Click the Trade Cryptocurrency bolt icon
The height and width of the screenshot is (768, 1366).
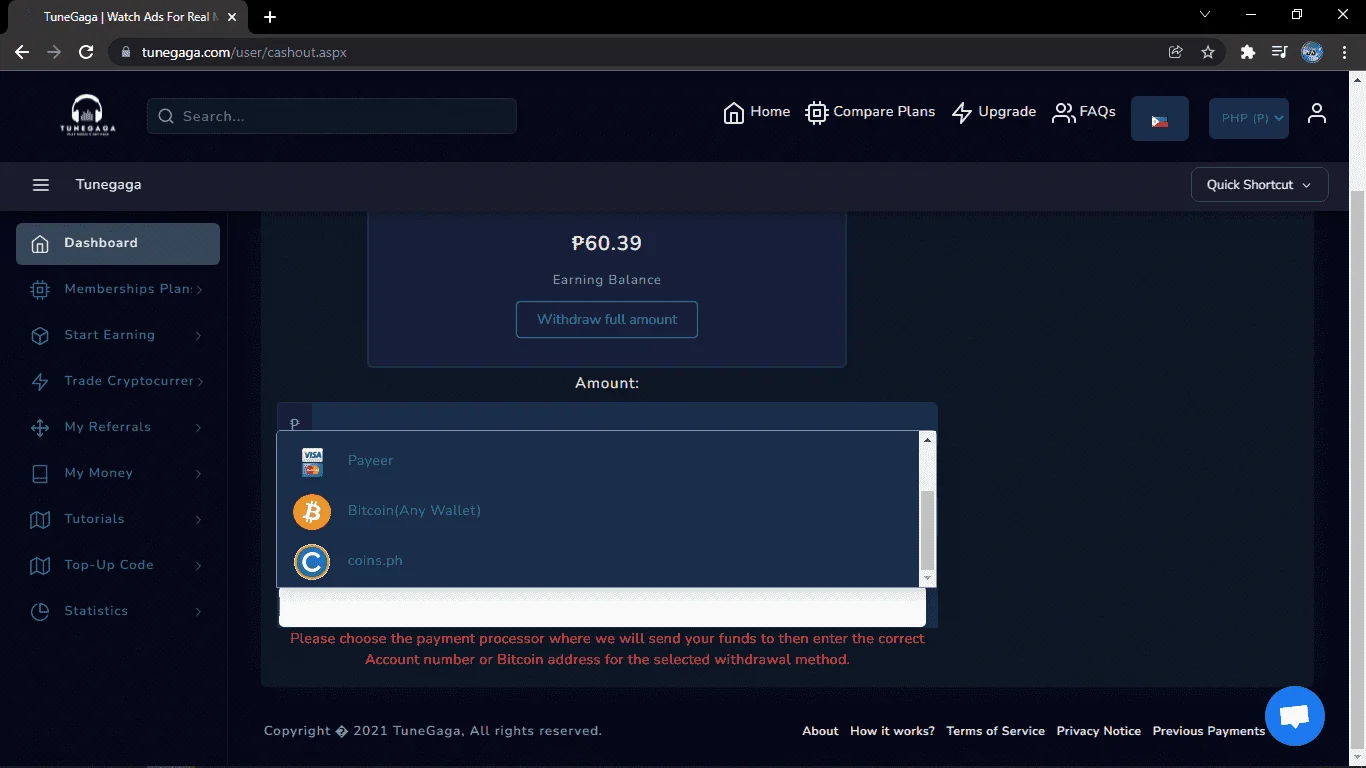coord(40,382)
